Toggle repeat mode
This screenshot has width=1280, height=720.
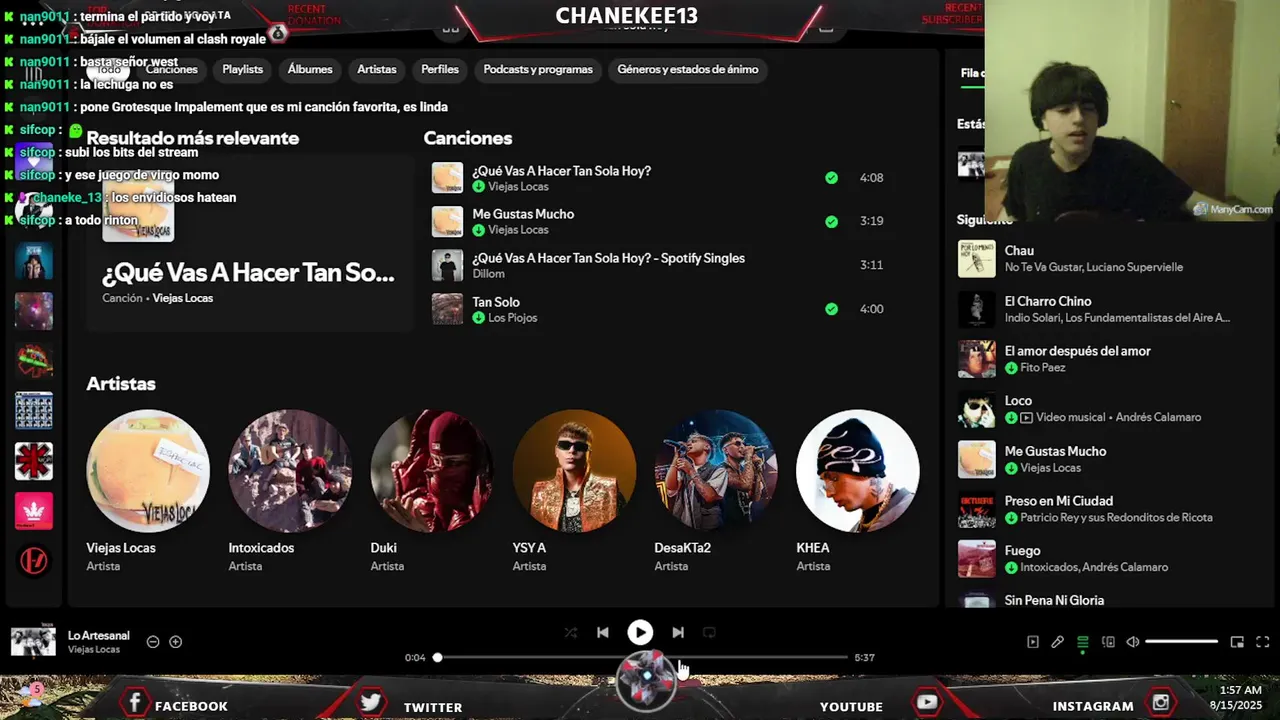[x=709, y=632]
